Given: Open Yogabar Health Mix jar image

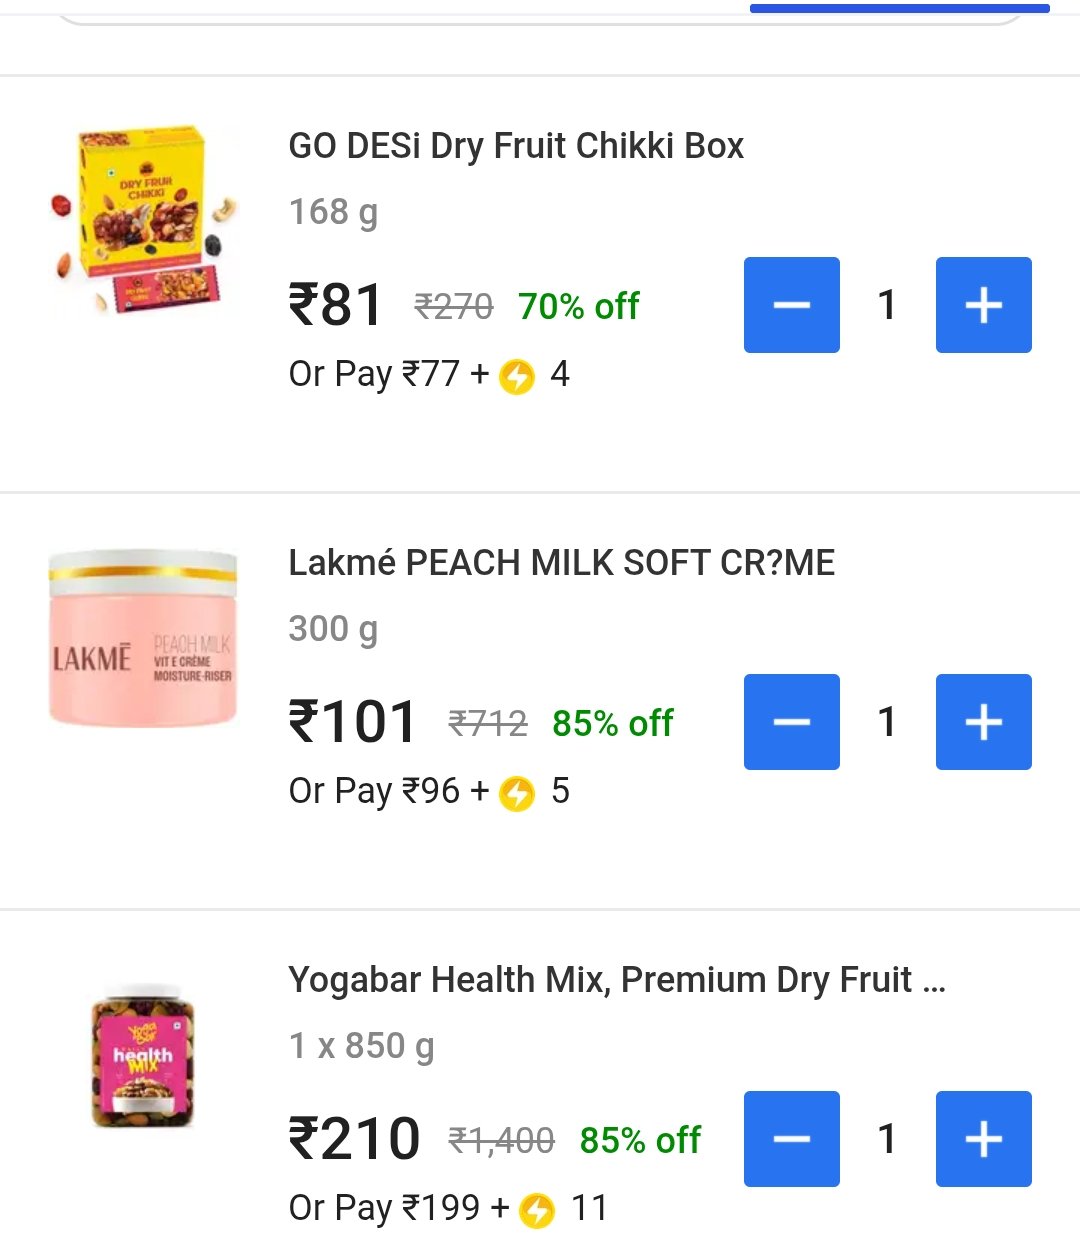Looking at the screenshot, I should 144,1055.
